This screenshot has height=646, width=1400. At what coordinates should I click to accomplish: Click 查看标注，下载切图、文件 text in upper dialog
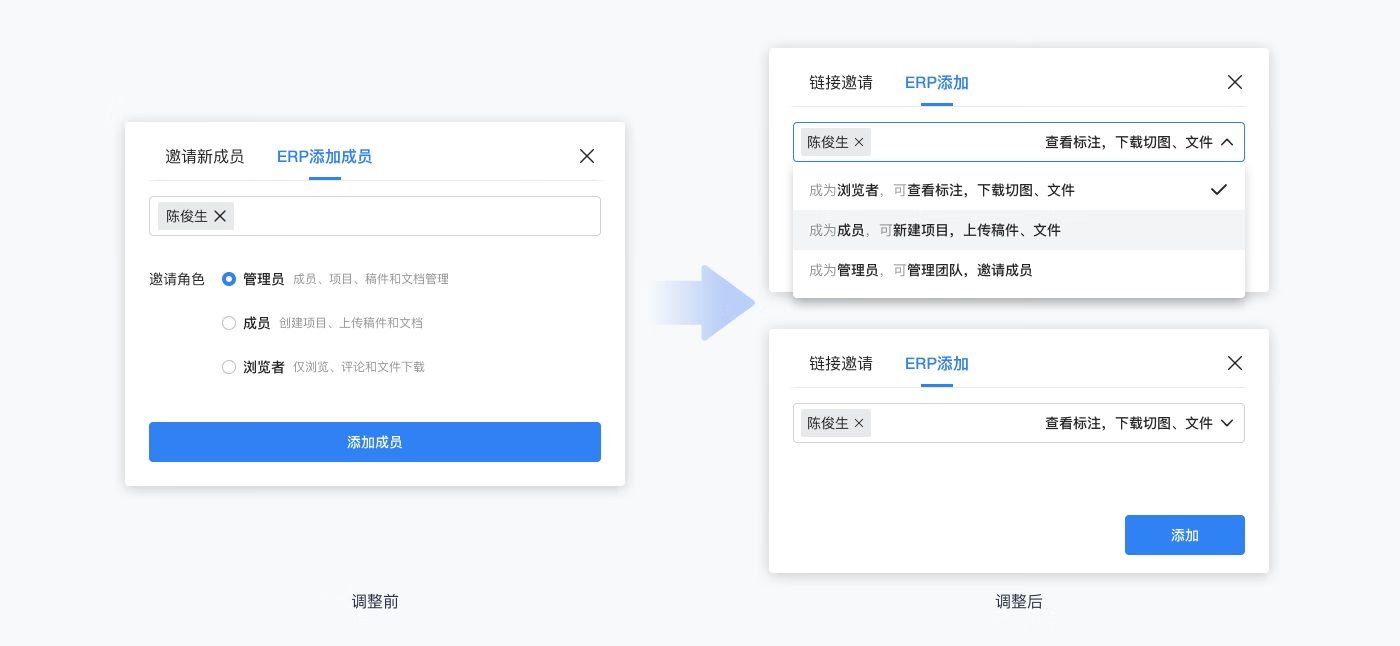[1129, 142]
